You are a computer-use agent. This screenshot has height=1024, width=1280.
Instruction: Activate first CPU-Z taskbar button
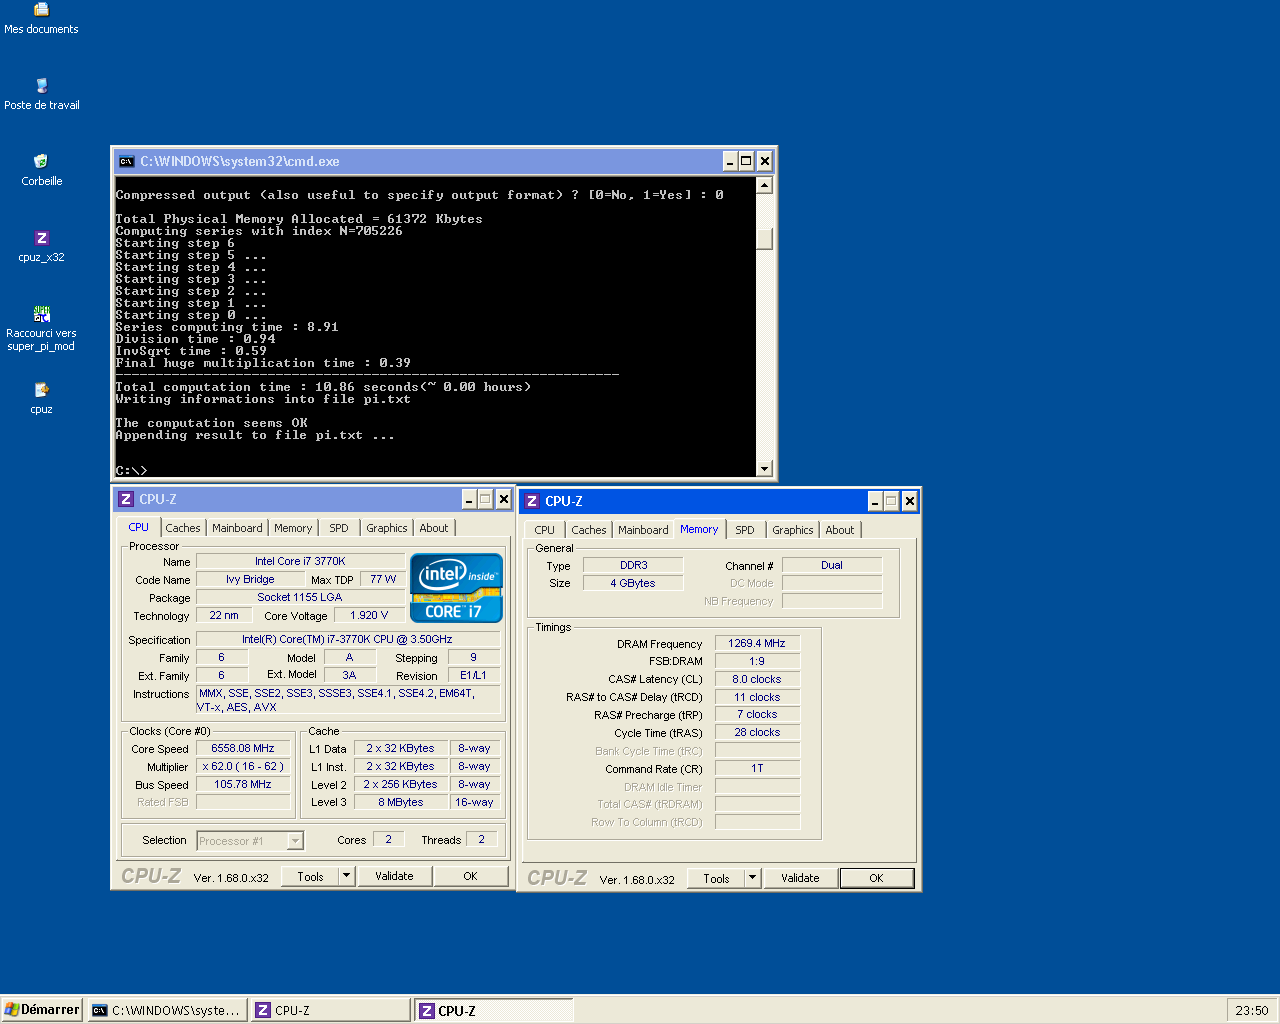pos(330,1010)
